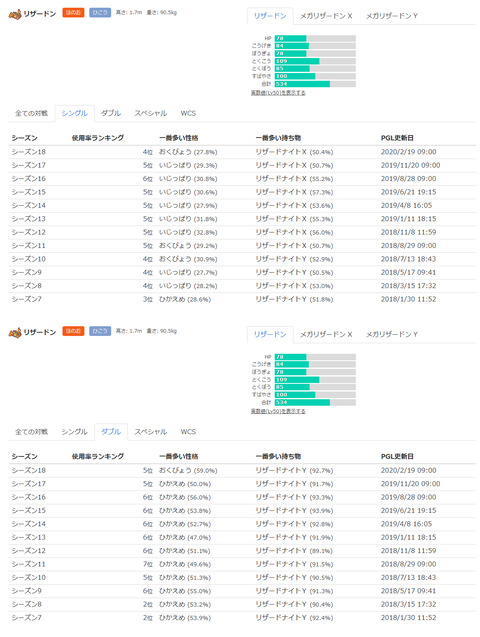Click the リザードナイトY (52.9%) cell
The height and width of the screenshot is (637, 480).
click(x=294, y=259)
